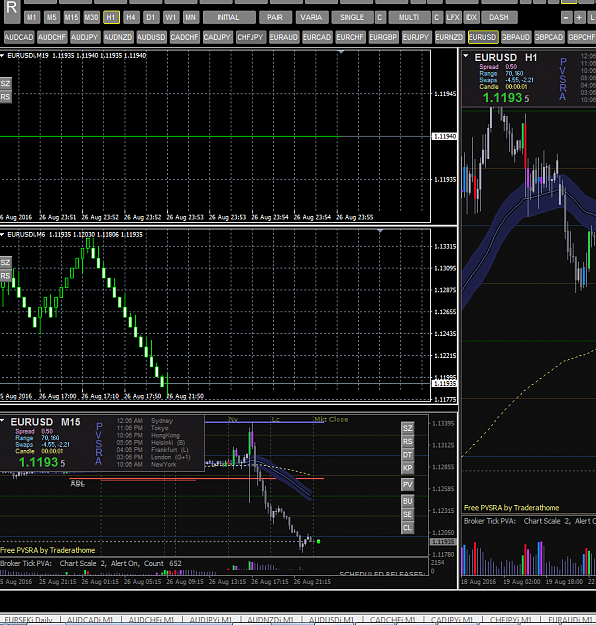Screen dimensions: 596x625
Task: Click the chart shift marker on M6 chart
Action: point(380,231)
